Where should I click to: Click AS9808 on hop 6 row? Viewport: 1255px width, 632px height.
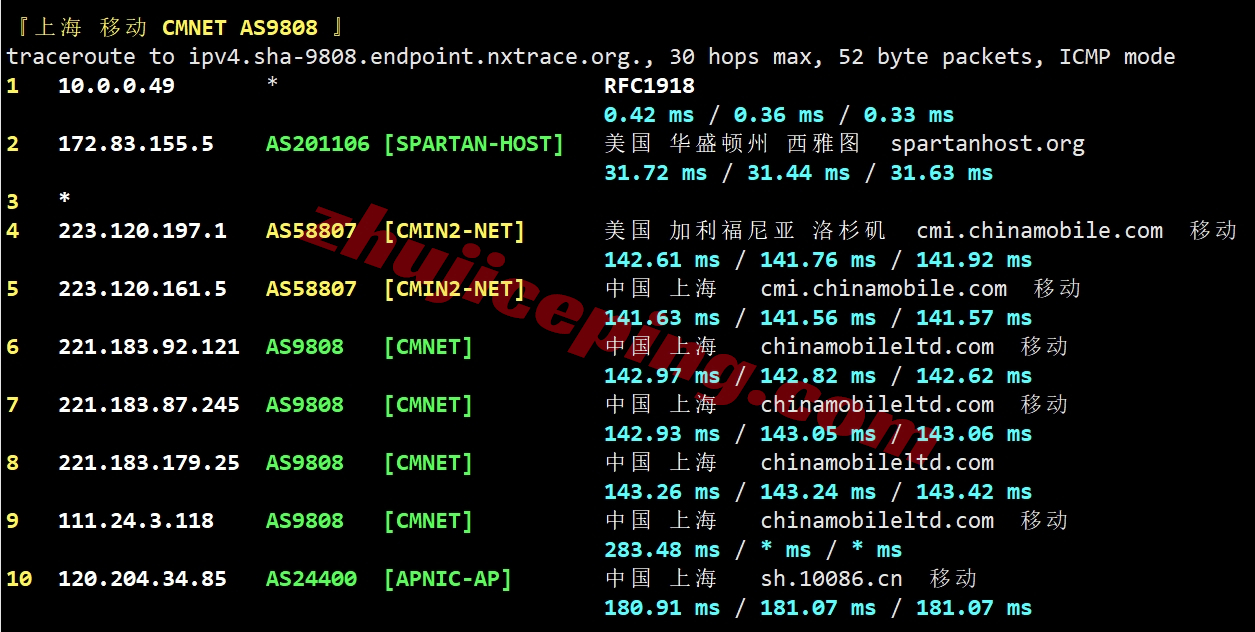305,347
